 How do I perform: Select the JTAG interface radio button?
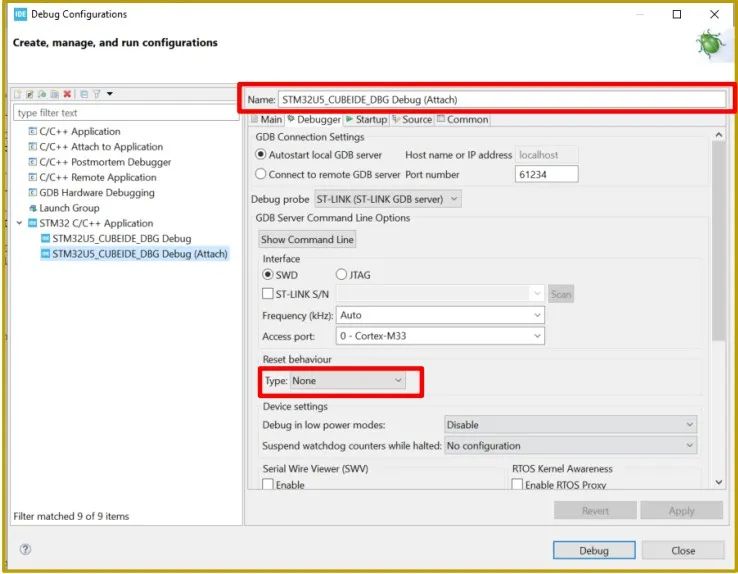click(342, 275)
